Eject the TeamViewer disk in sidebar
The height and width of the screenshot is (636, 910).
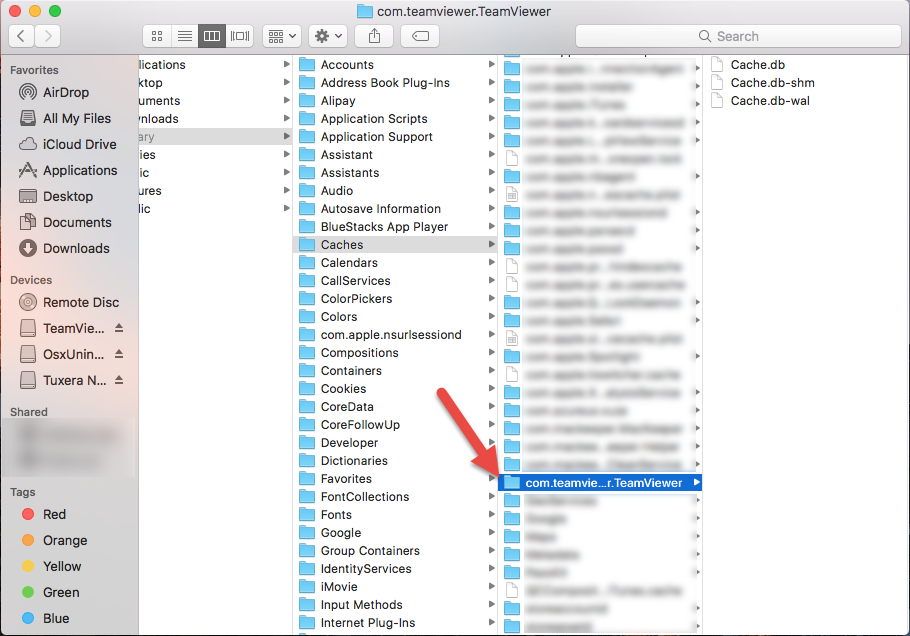[119, 328]
